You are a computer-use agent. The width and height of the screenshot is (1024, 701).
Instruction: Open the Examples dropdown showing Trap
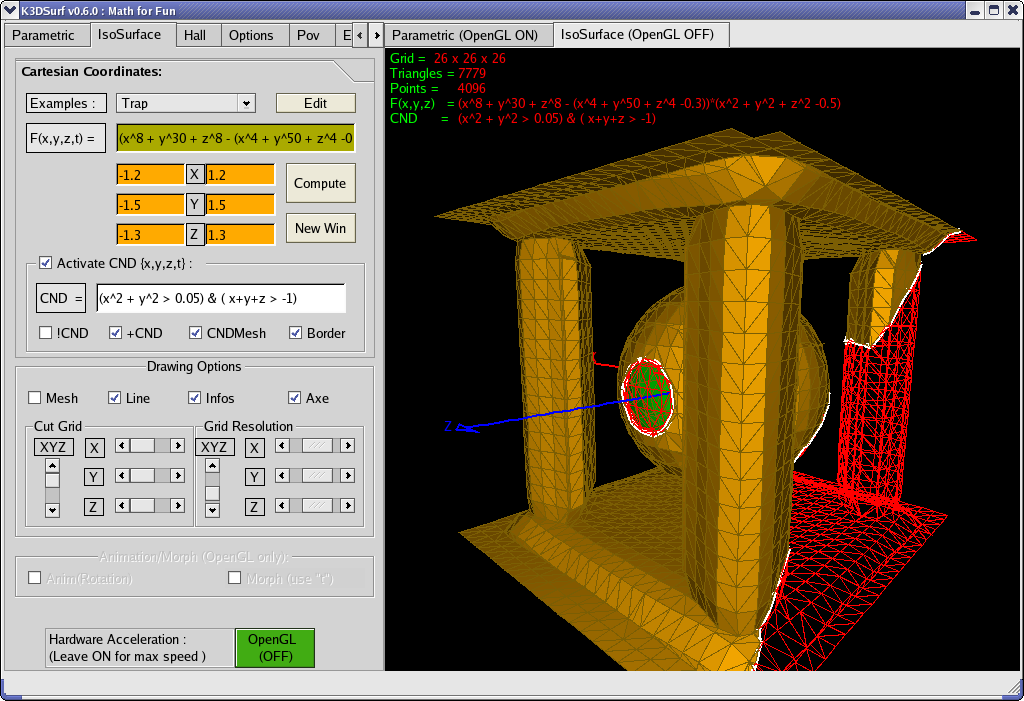pos(186,103)
